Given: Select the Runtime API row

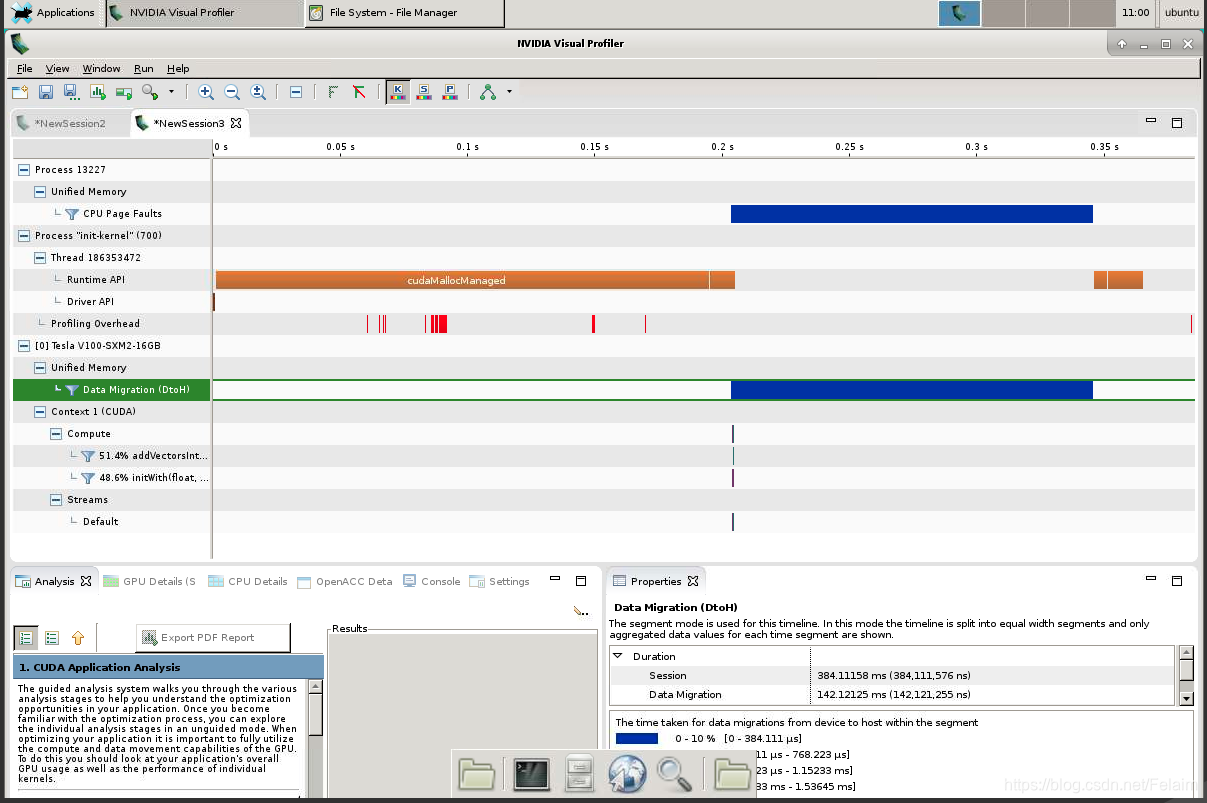Looking at the screenshot, I should tap(111, 280).
